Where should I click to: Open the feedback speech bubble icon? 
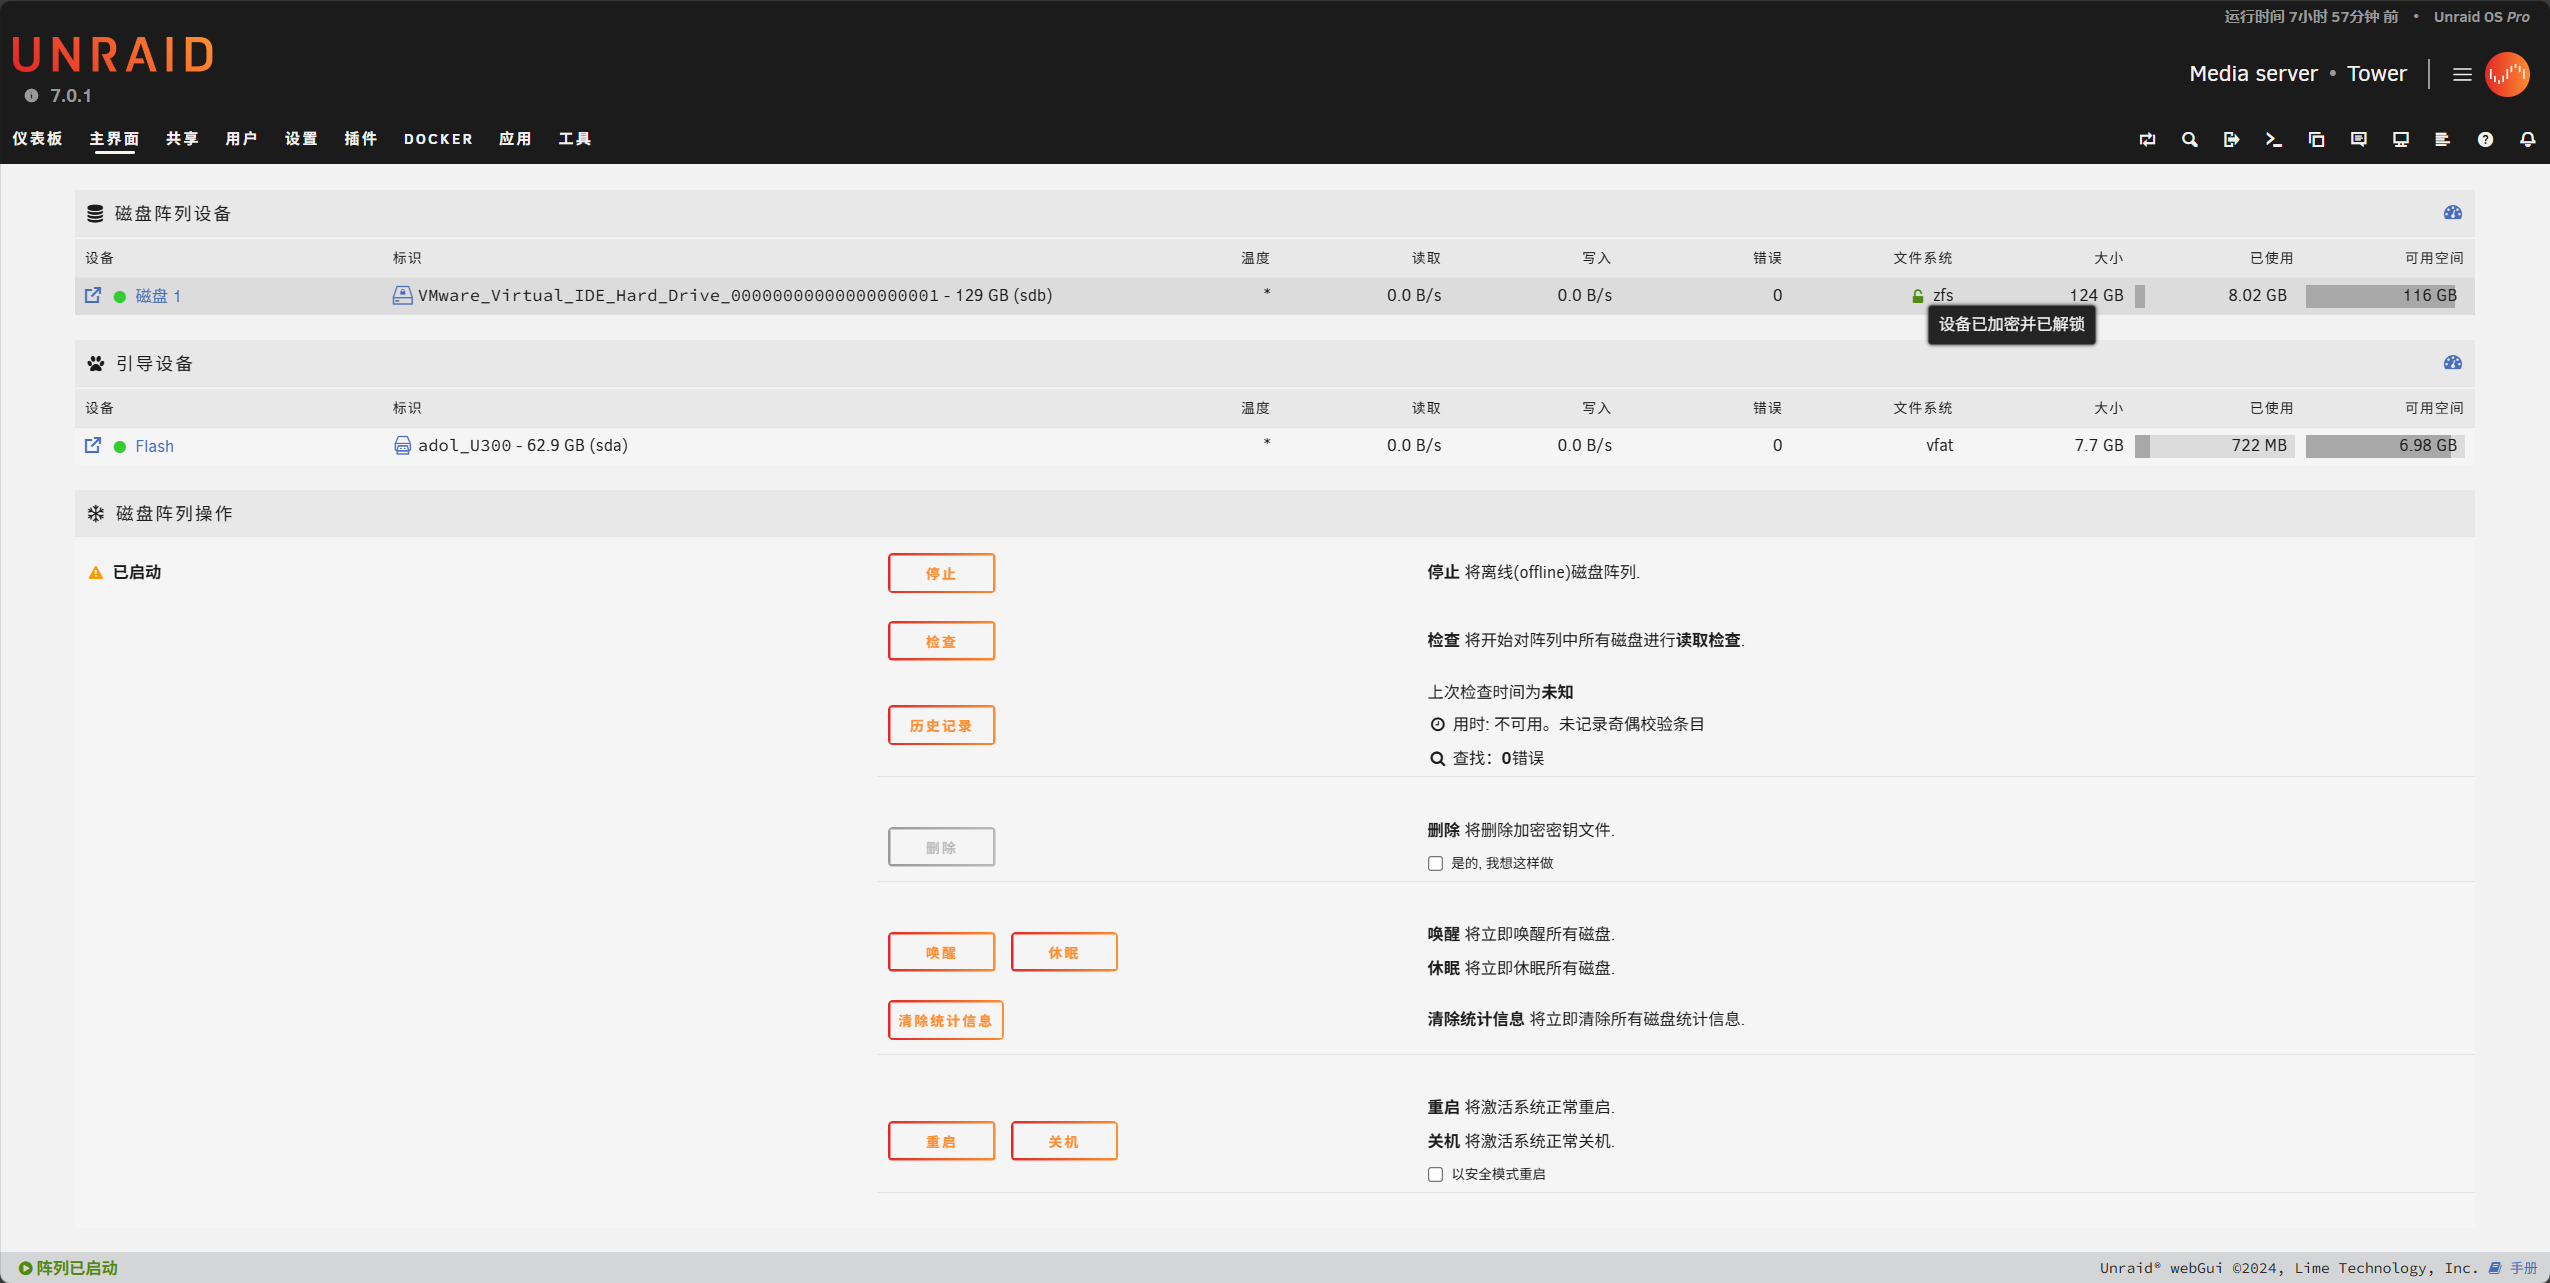[2358, 139]
